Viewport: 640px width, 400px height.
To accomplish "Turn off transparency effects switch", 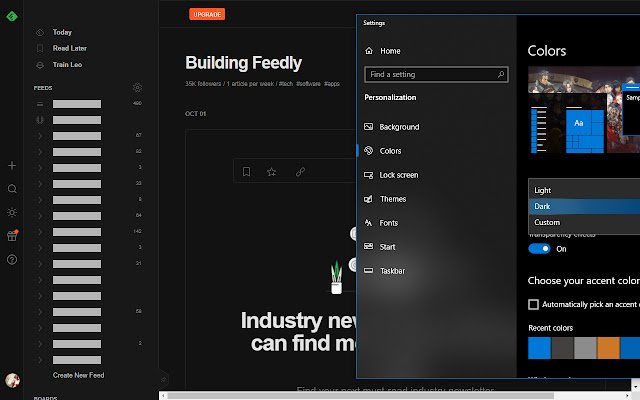I will click(539, 249).
